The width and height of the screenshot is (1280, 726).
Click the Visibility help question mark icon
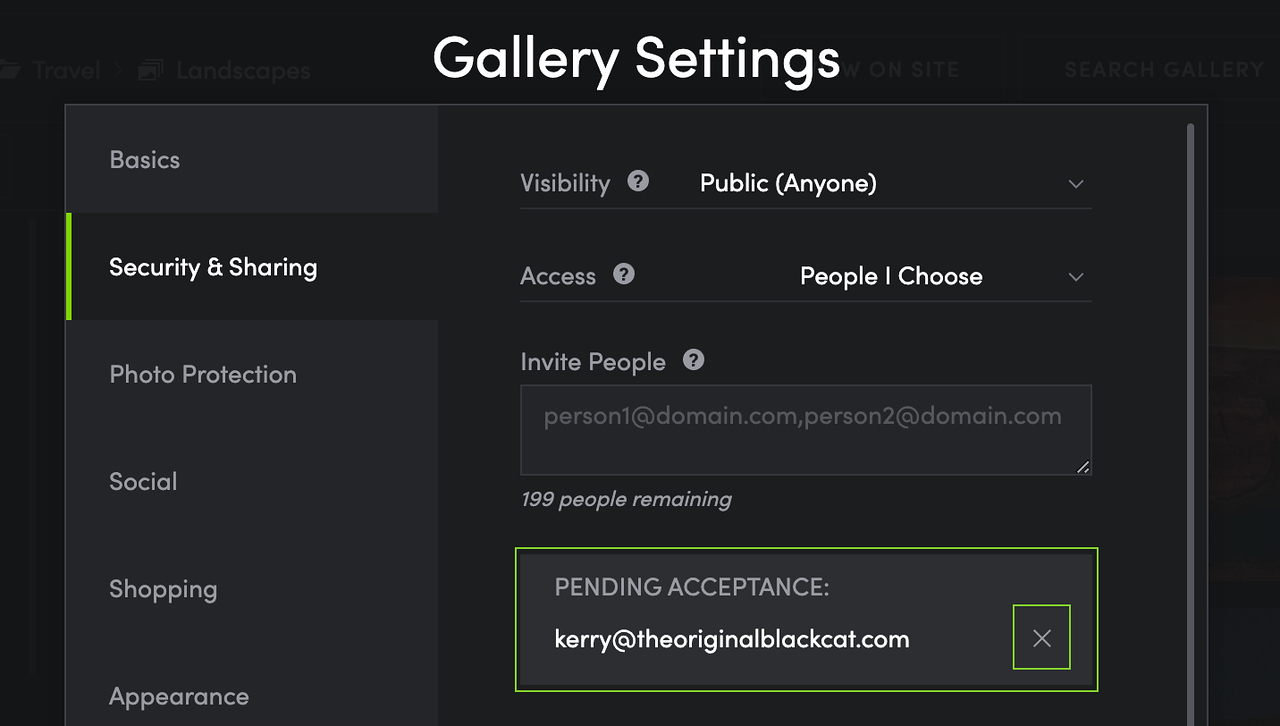[x=638, y=182]
